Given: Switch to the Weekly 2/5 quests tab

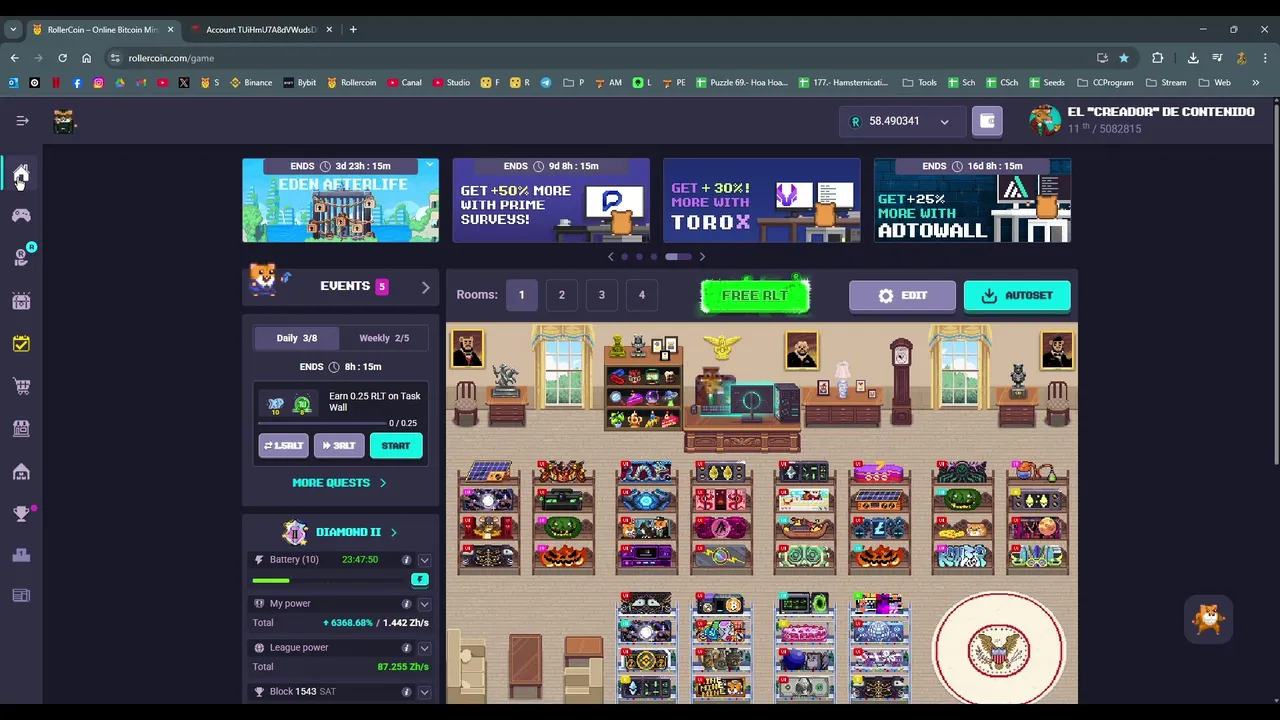Looking at the screenshot, I should [x=384, y=338].
